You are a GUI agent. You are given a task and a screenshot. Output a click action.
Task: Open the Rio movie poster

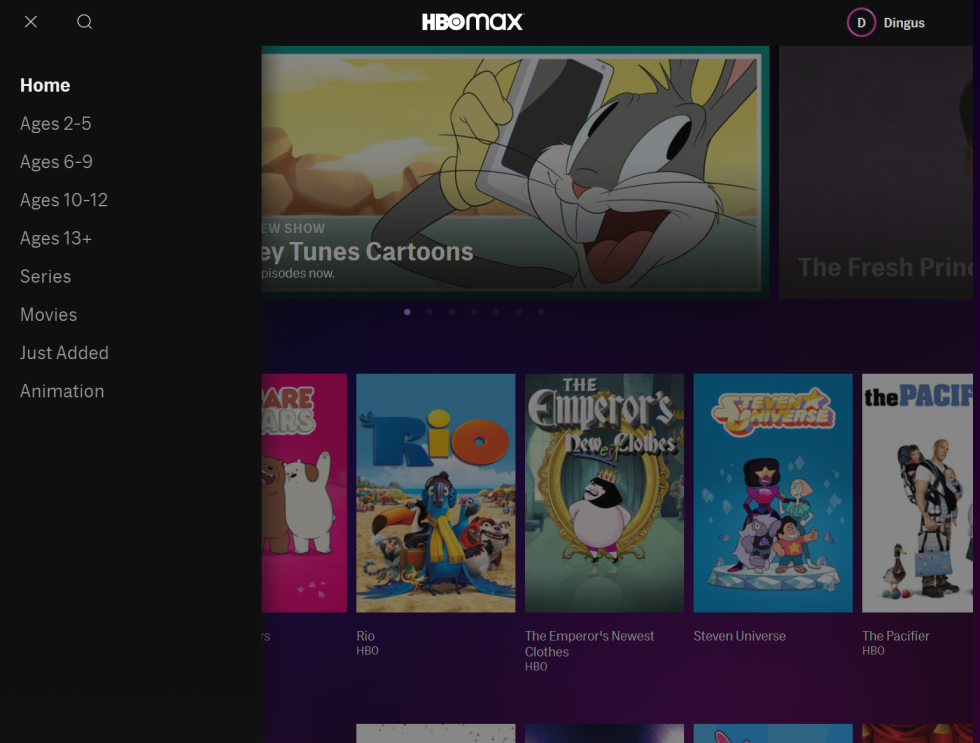(435, 492)
